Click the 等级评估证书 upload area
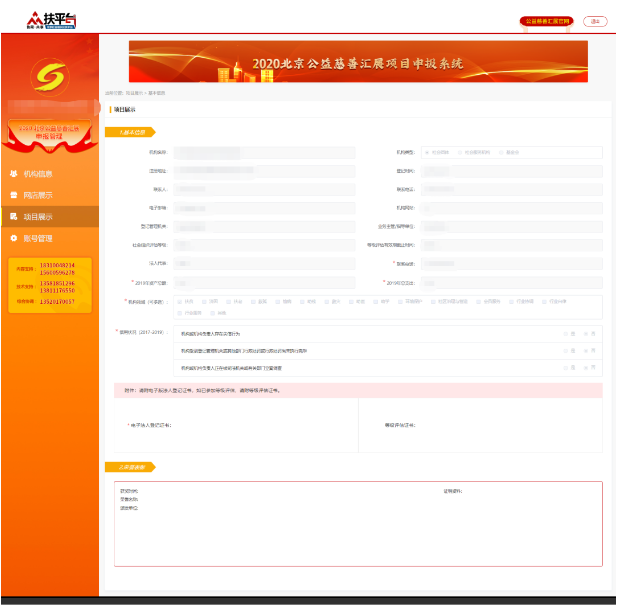This screenshot has width=617, height=605. coord(480,425)
